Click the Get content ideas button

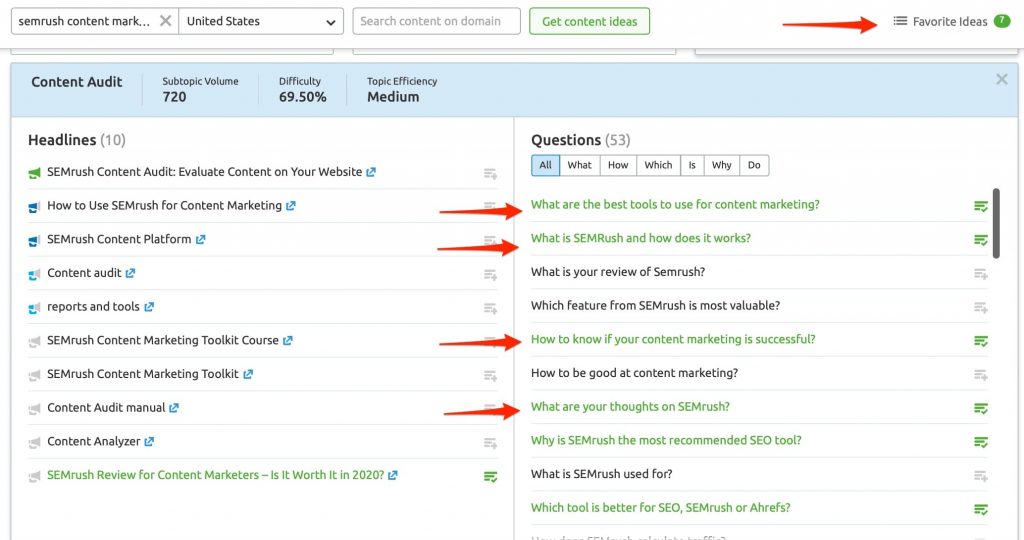[589, 21]
